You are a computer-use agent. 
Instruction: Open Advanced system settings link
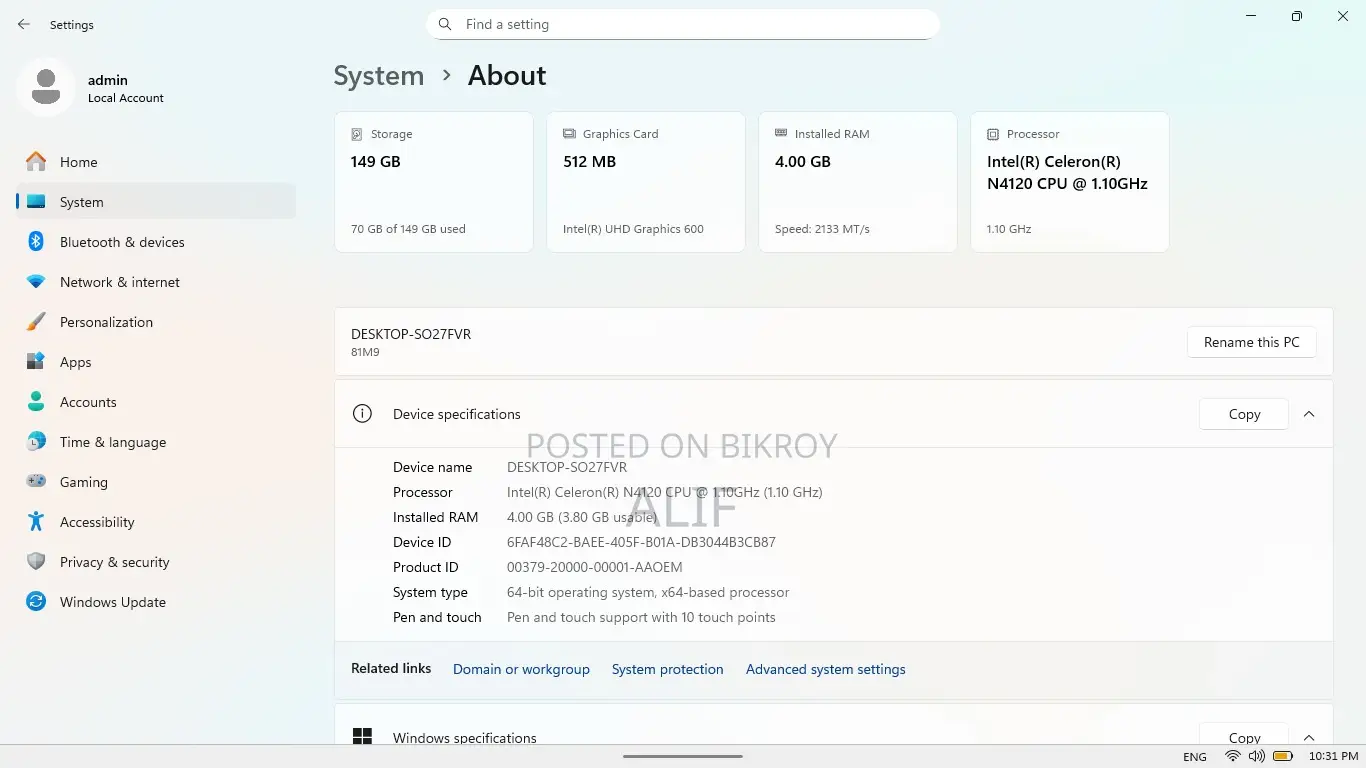pyautogui.click(x=826, y=669)
